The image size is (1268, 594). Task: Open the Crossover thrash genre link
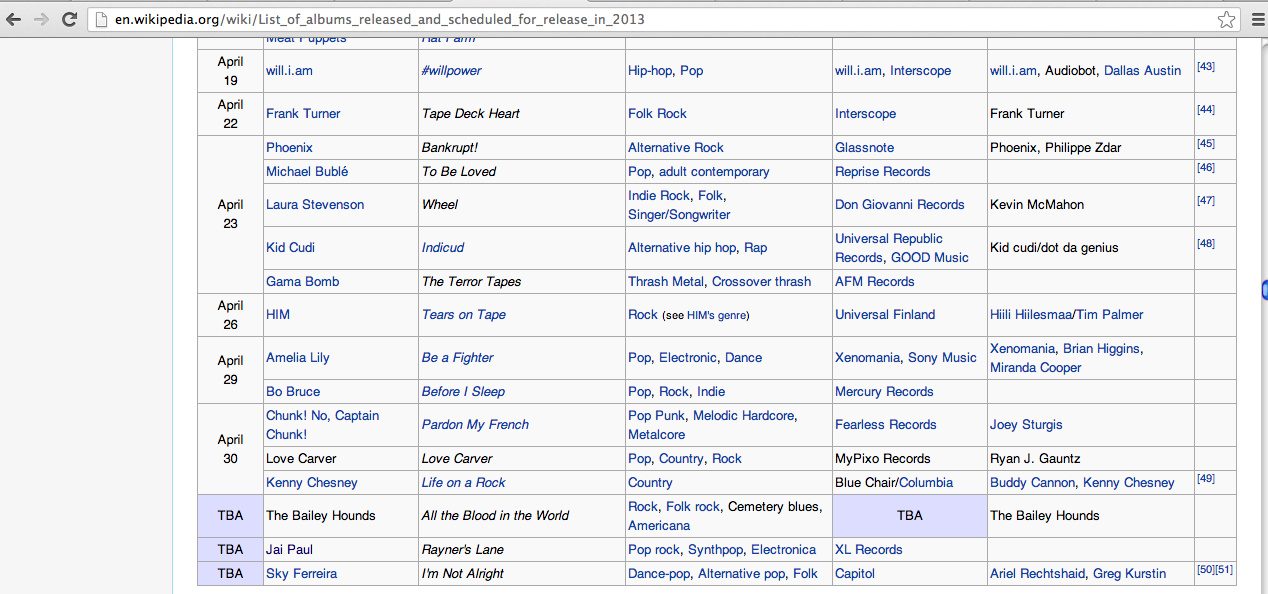[x=762, y=282]
